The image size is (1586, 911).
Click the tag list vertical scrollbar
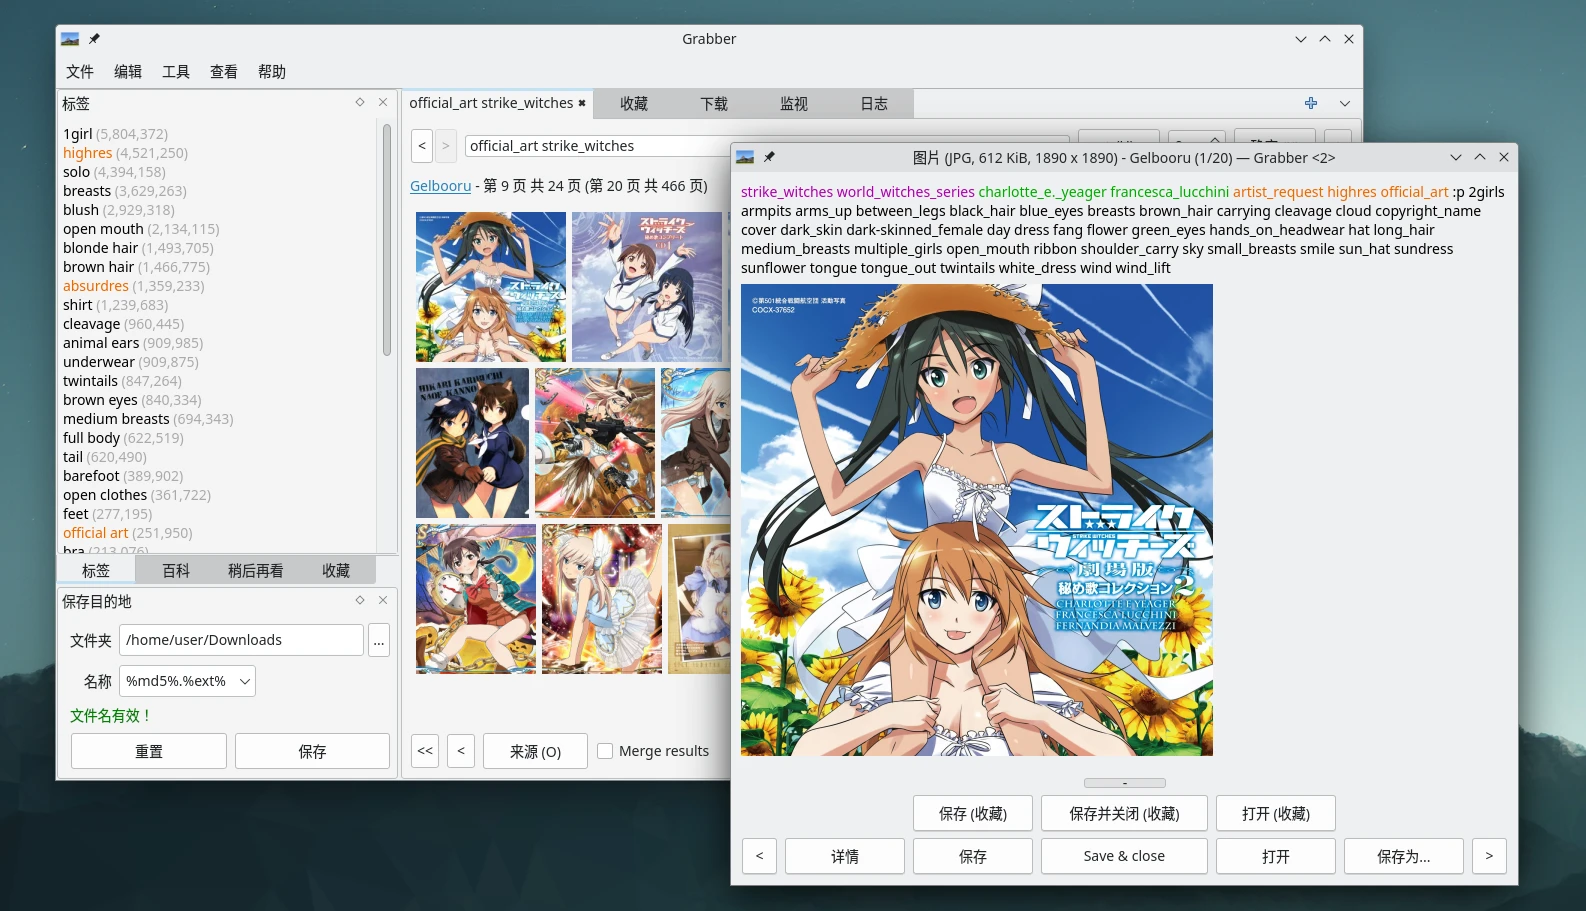[x=387, y=240]
